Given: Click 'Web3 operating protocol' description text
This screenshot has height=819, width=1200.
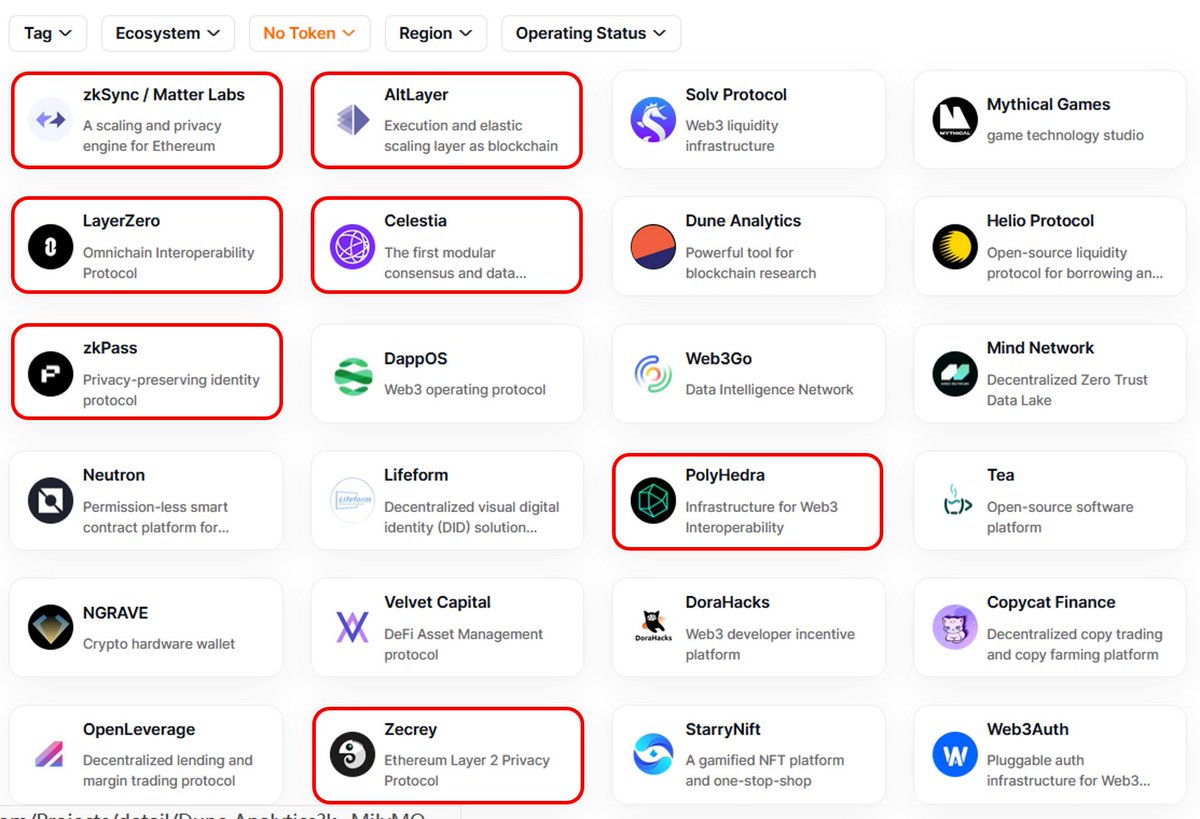Looking at the screenshot, I should [x=465, y=390].
